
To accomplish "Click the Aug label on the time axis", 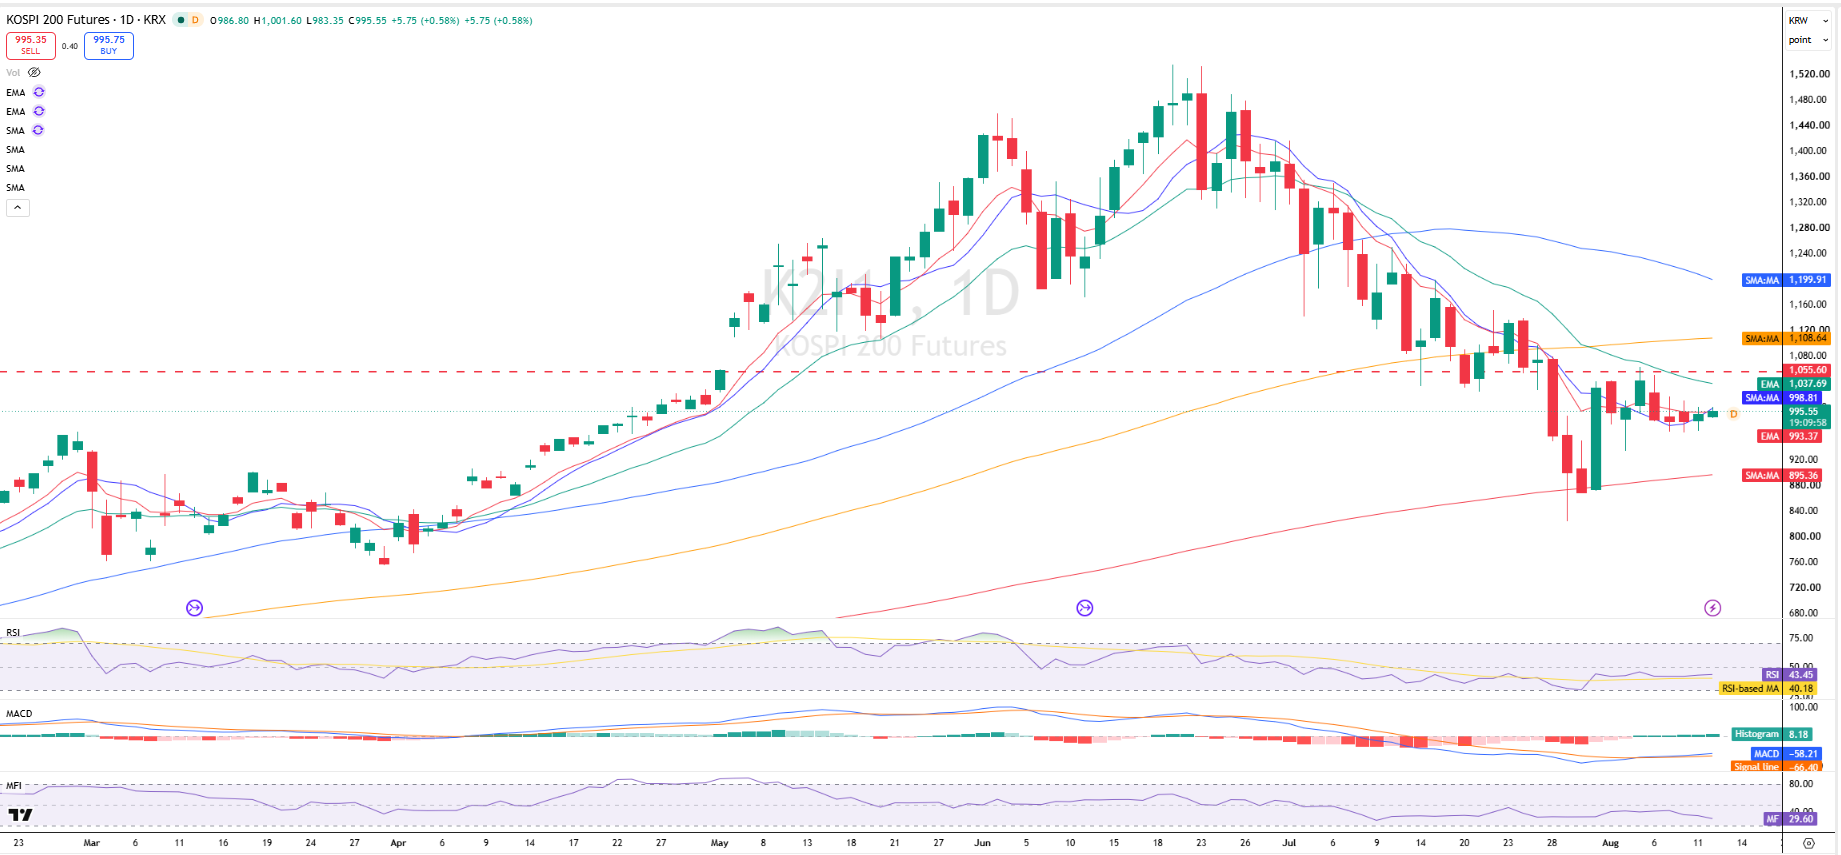I will (x=1610, y=843).
